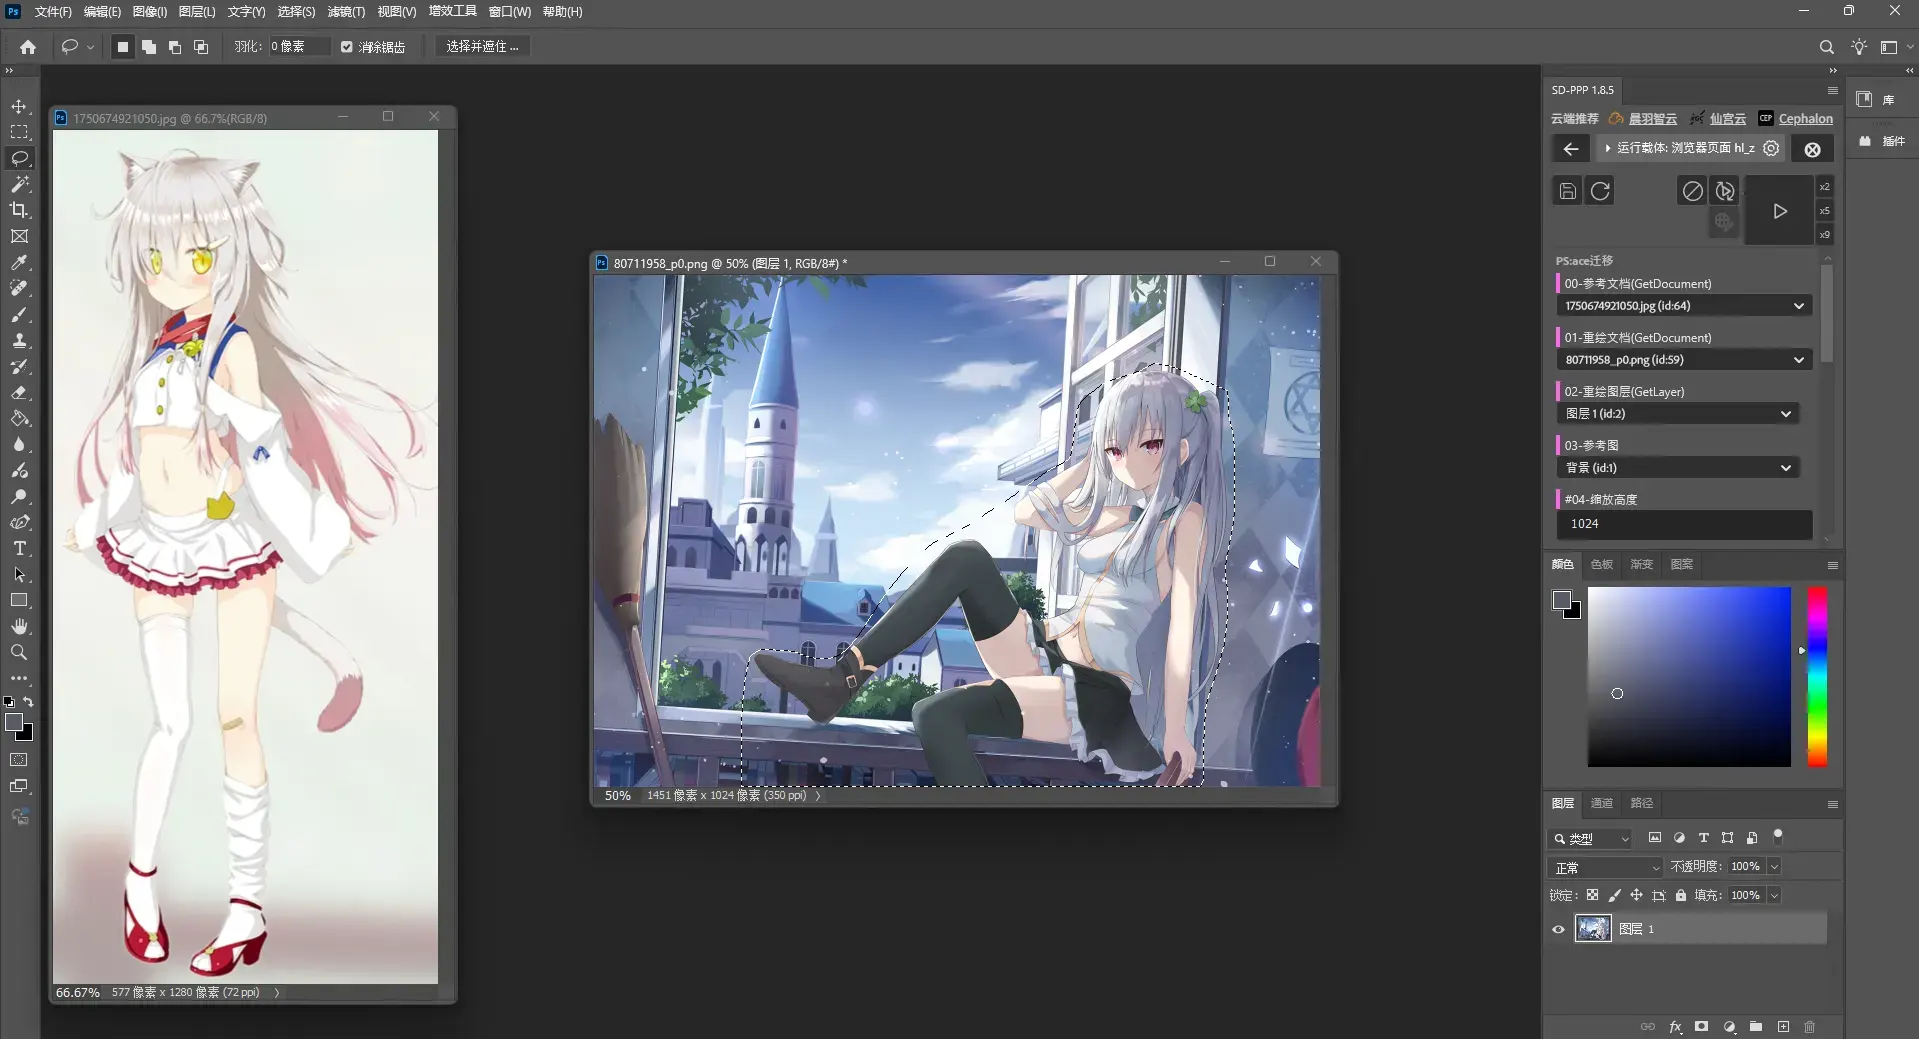Toggle the 消除锯齿 anti-alias checkbox
Image resolution: width=1919 pixels, height=1039 pixels.
[x=346, y=47]
